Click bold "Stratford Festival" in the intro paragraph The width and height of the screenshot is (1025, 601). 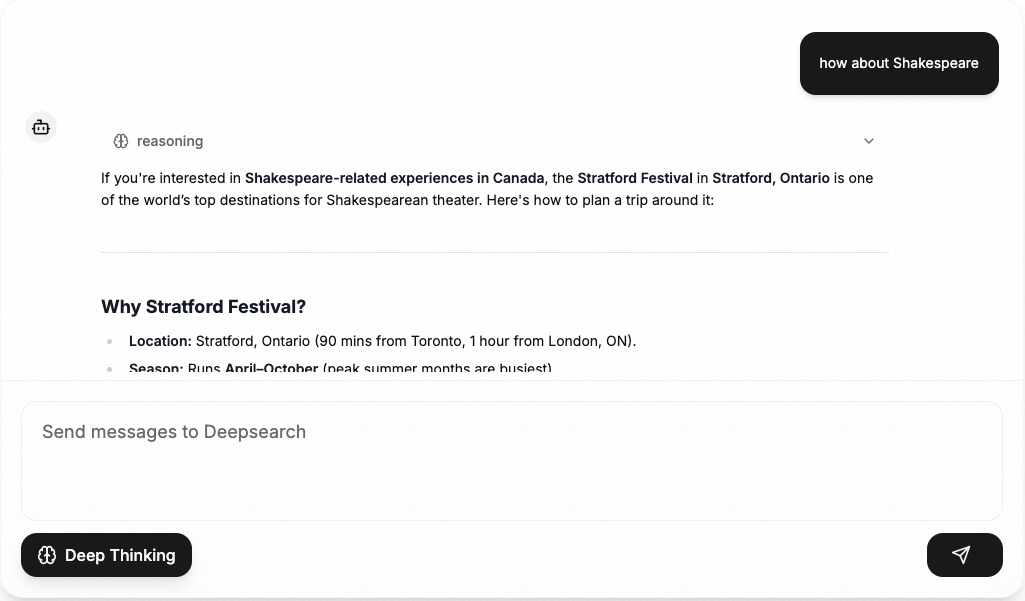click(x=635, y=178)
